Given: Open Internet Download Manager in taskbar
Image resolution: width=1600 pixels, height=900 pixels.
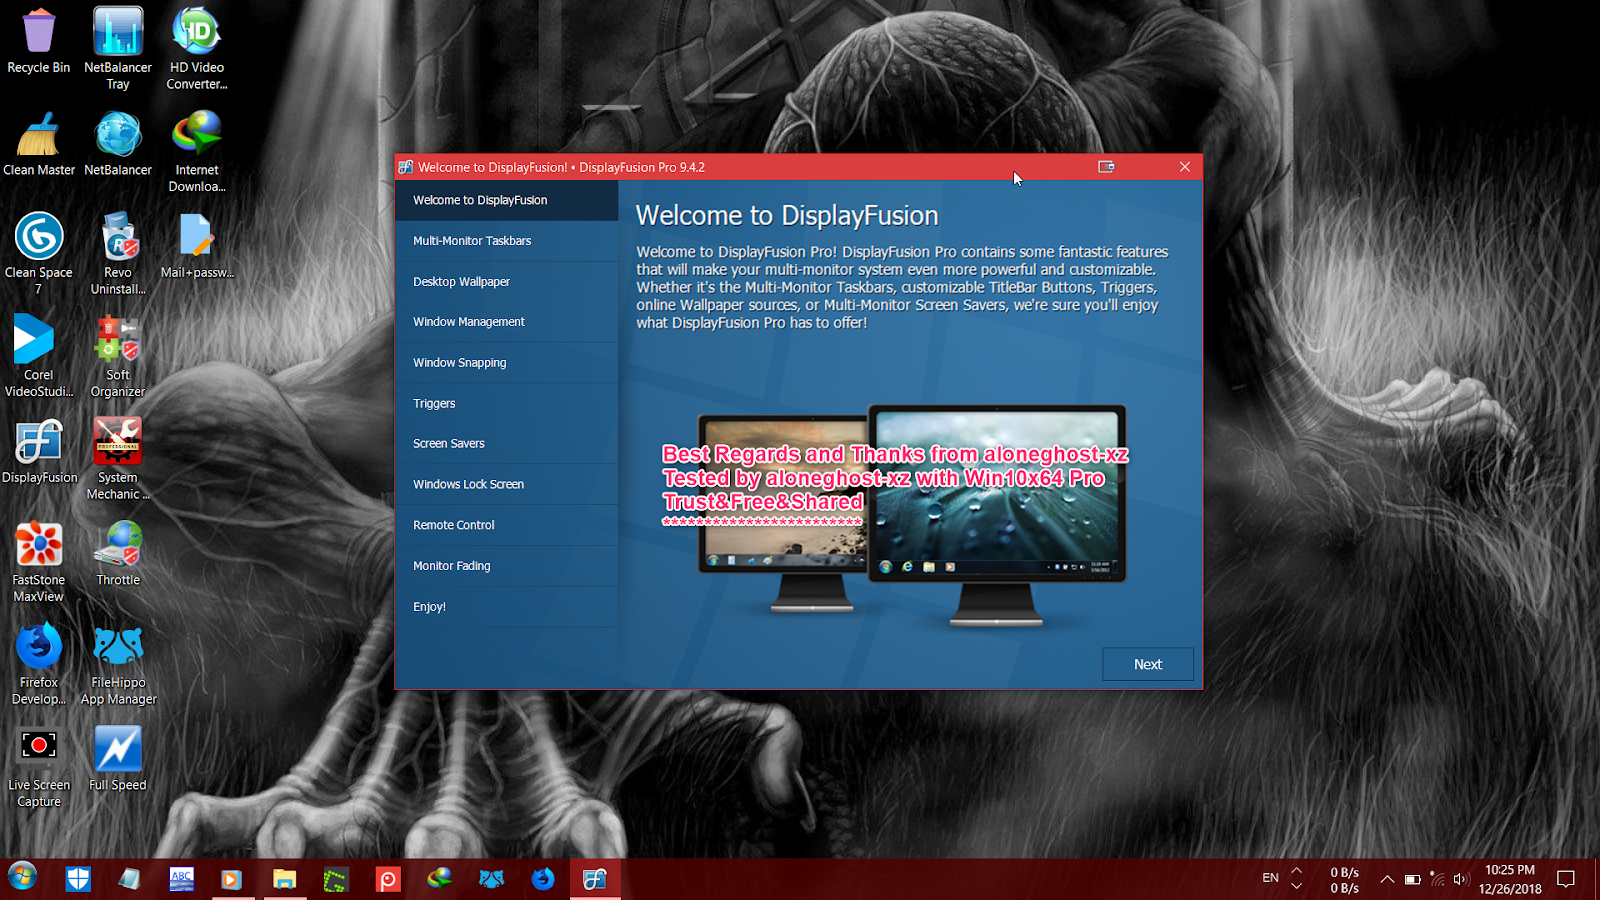Looking at the screenshot, I should 440,879.
